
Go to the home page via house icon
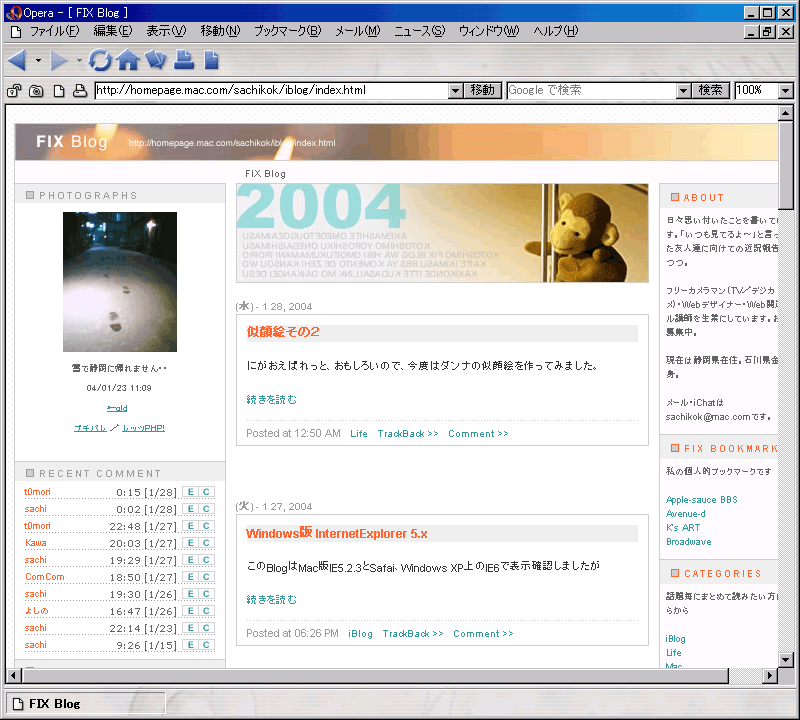coord(128,60)
